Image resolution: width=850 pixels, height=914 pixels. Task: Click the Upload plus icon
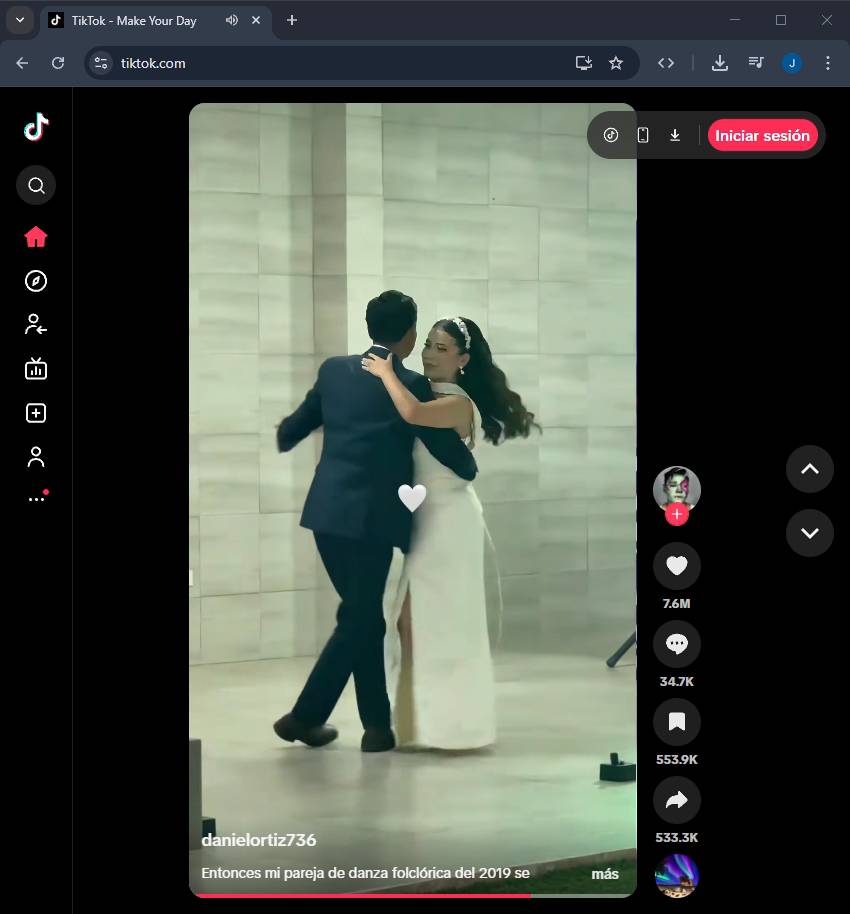[x=36, y=413]
